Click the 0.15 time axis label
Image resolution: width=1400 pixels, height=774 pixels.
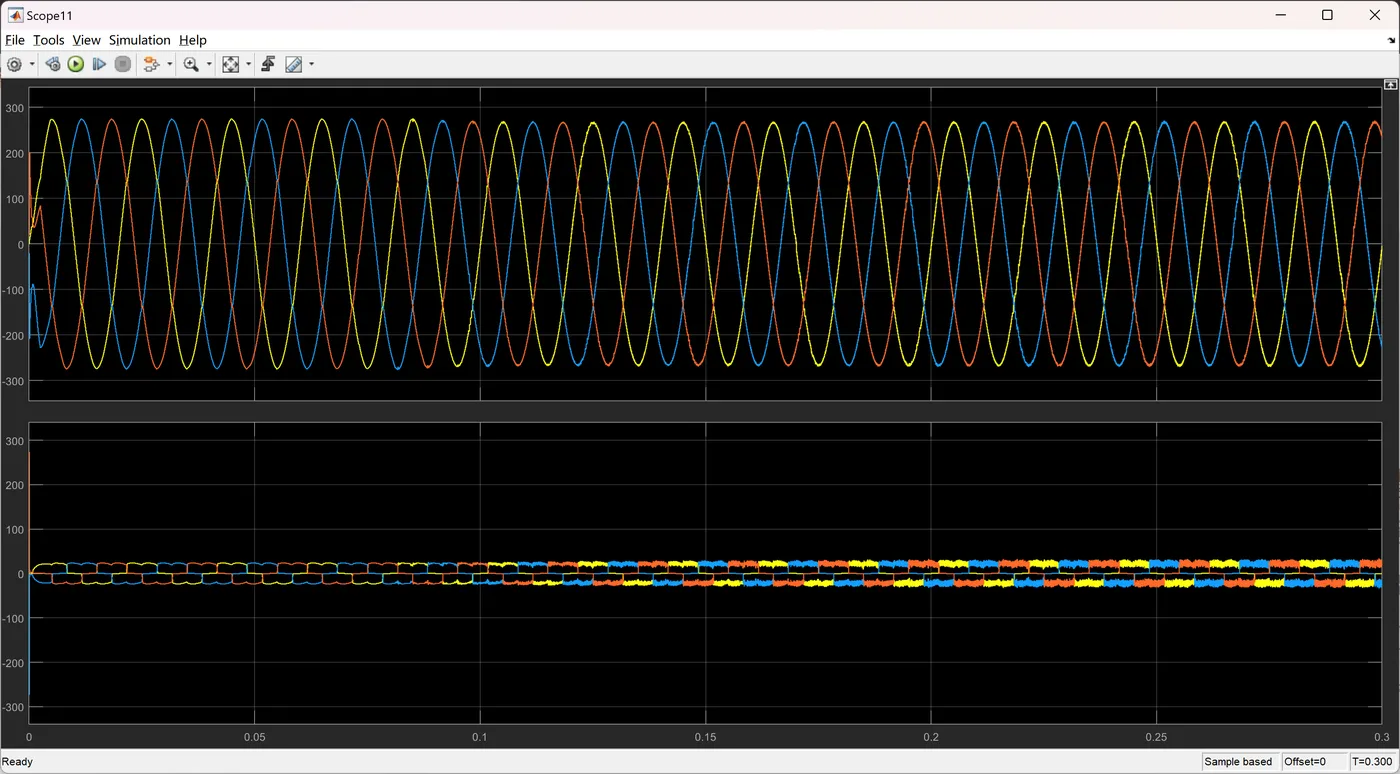point(706,737)
